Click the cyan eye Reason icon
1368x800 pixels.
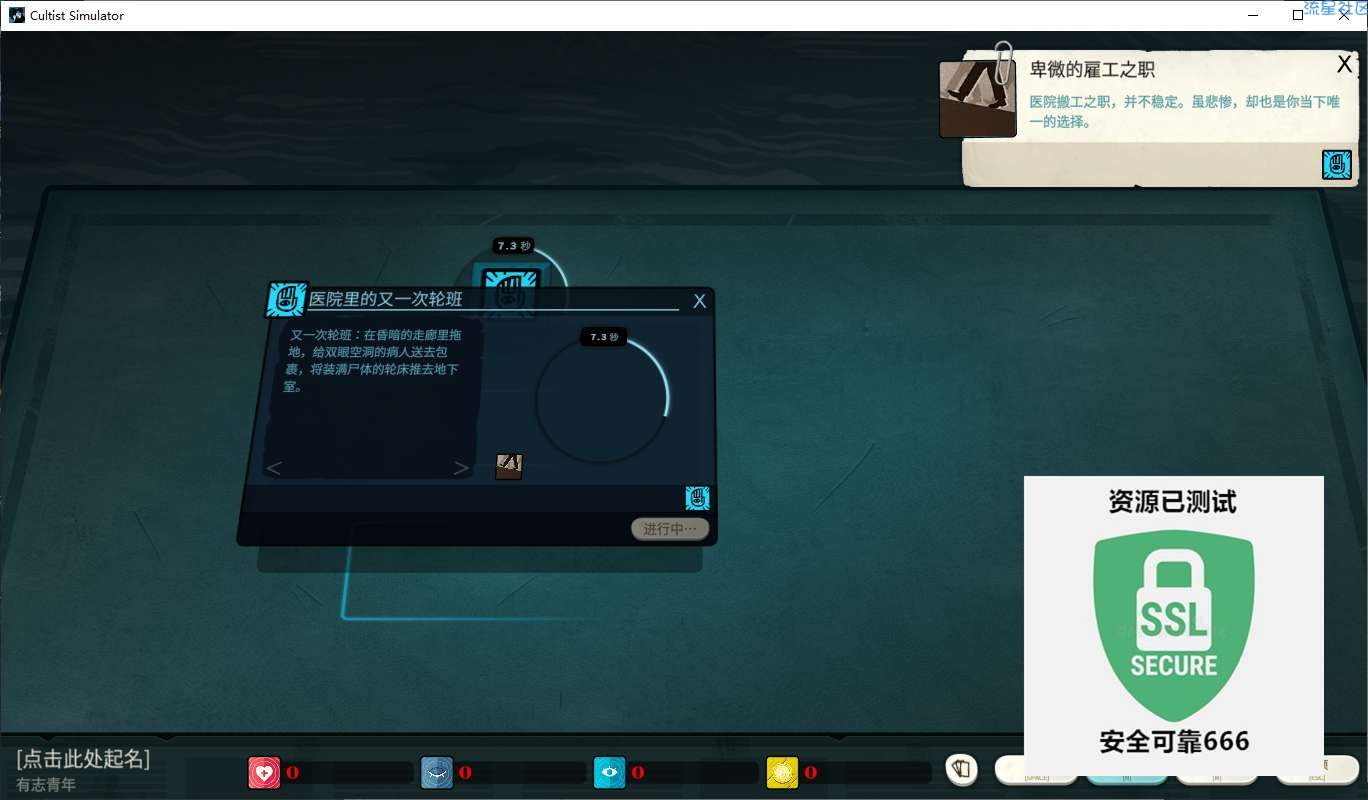tap(610, 773)
